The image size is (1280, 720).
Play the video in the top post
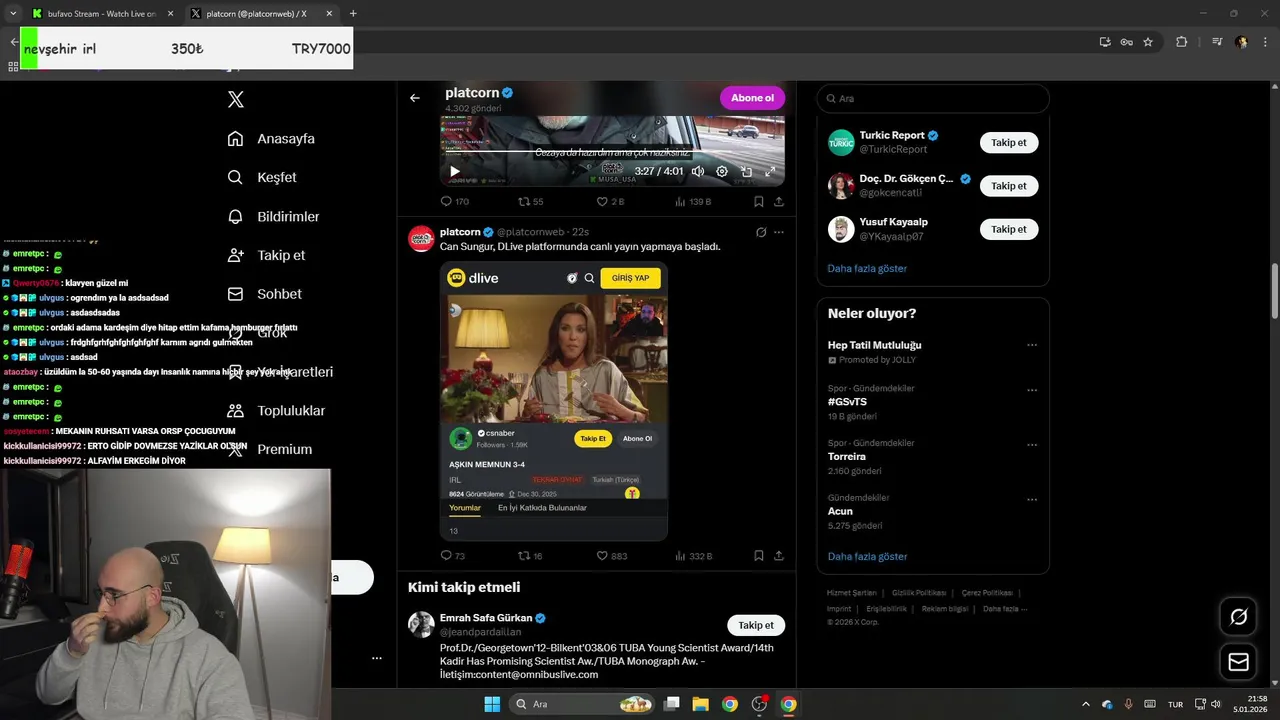(x=454, y=172)
